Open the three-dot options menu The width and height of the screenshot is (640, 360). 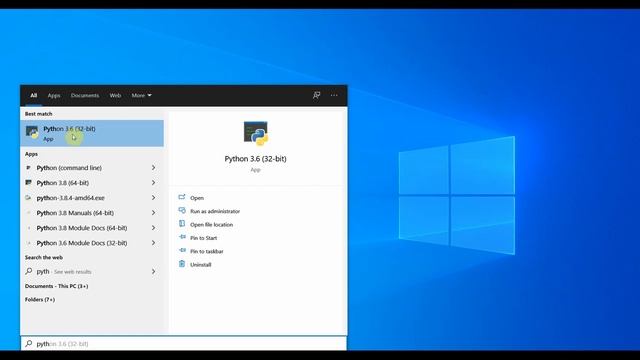[x=334, y=95]
